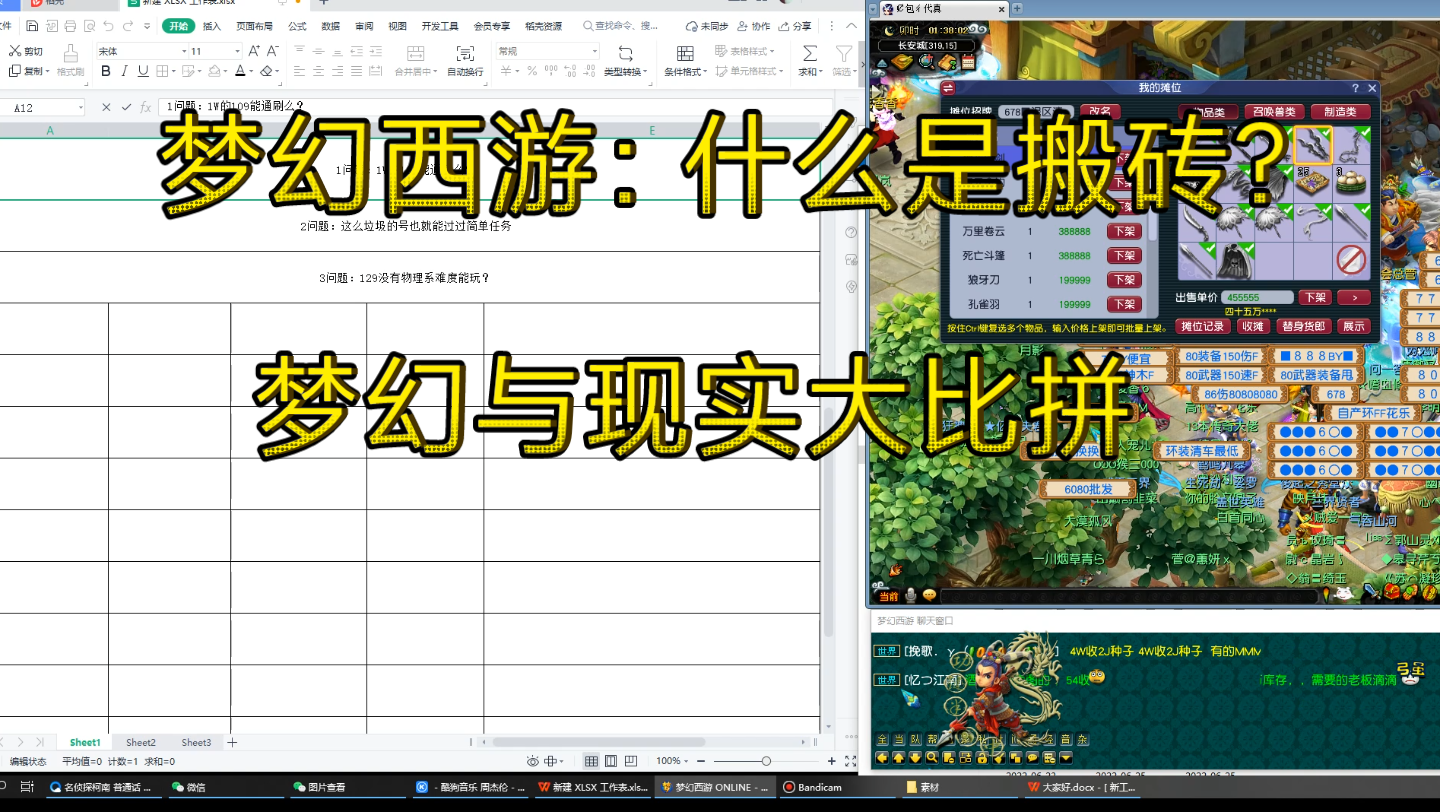Decrease font size with smaller A icon
The width and height of the screenshot is (1440, 812).
click(x=272, y=51)
